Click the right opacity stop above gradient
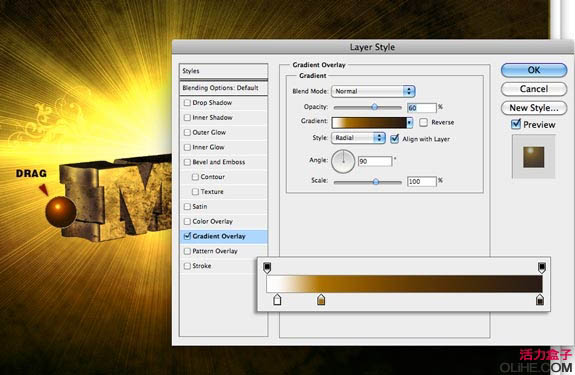This screenshot has width=575, height=375. click(x=542, y=267)
